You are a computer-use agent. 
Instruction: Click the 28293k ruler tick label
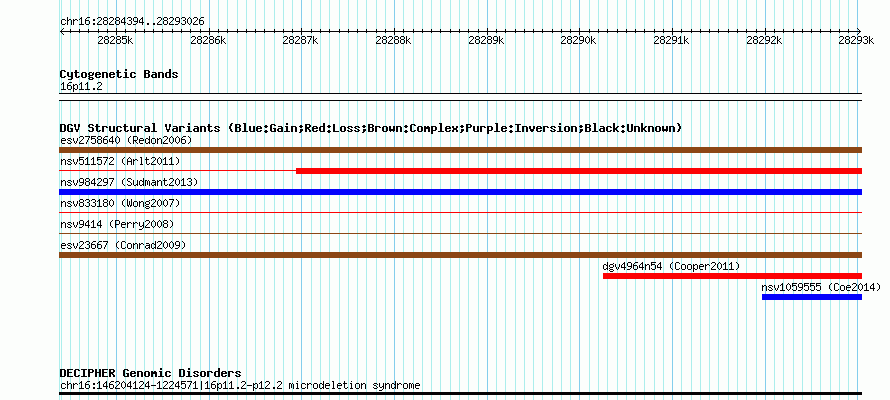[857, 40]
